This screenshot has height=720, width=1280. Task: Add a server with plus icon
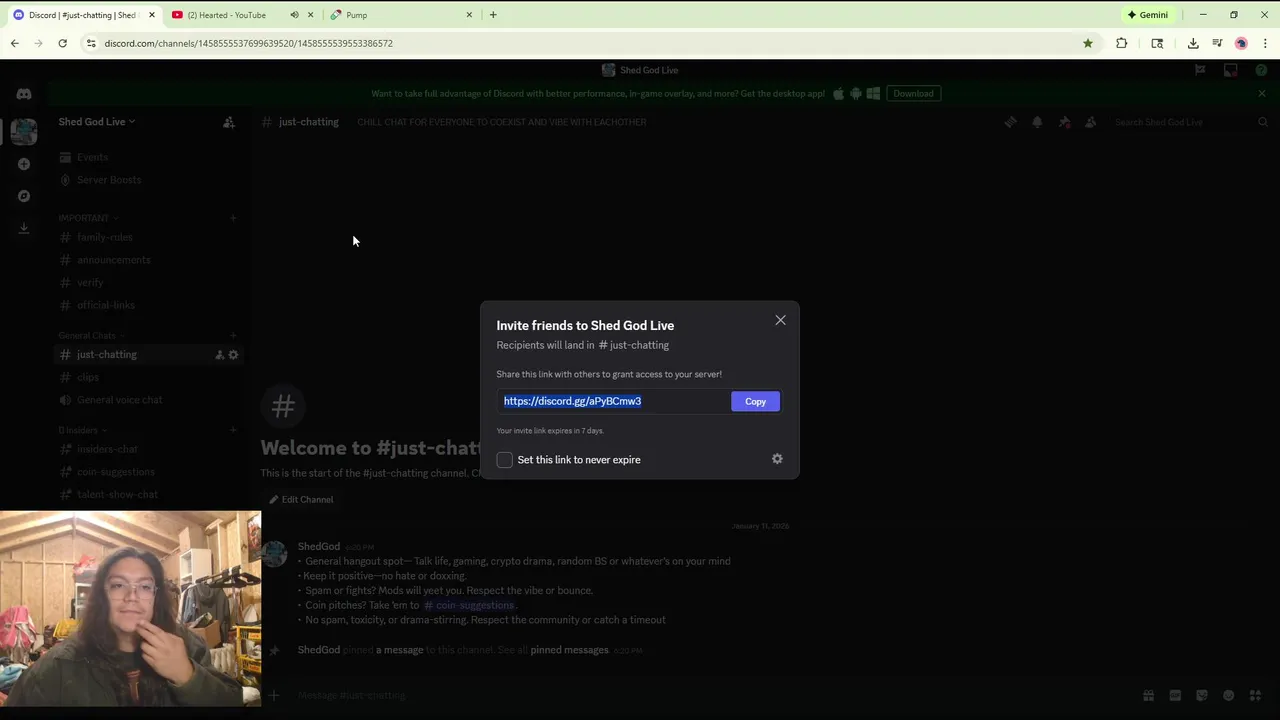(24, 164)
